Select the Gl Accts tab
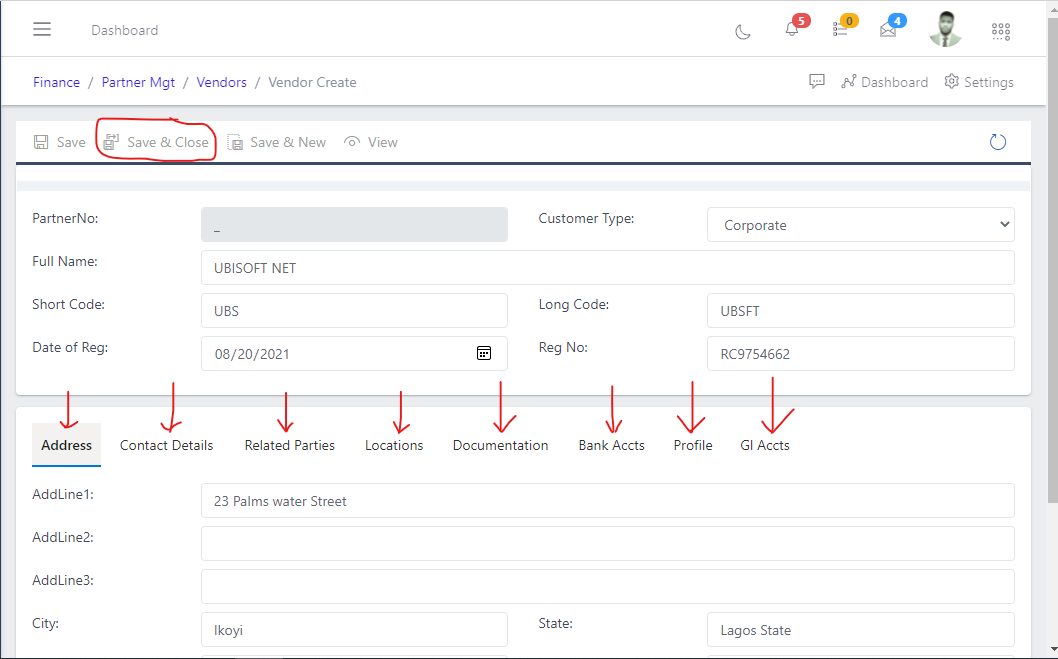This screenshot has height=659, width=1058. pyautogui.click(x=765, y=444)
